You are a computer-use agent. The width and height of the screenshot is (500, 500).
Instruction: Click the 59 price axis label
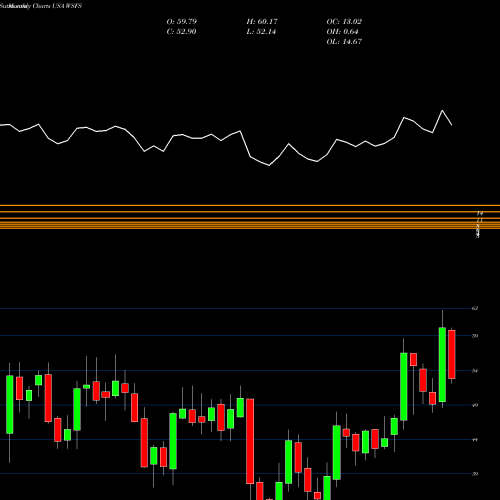[x=475, y=336]
